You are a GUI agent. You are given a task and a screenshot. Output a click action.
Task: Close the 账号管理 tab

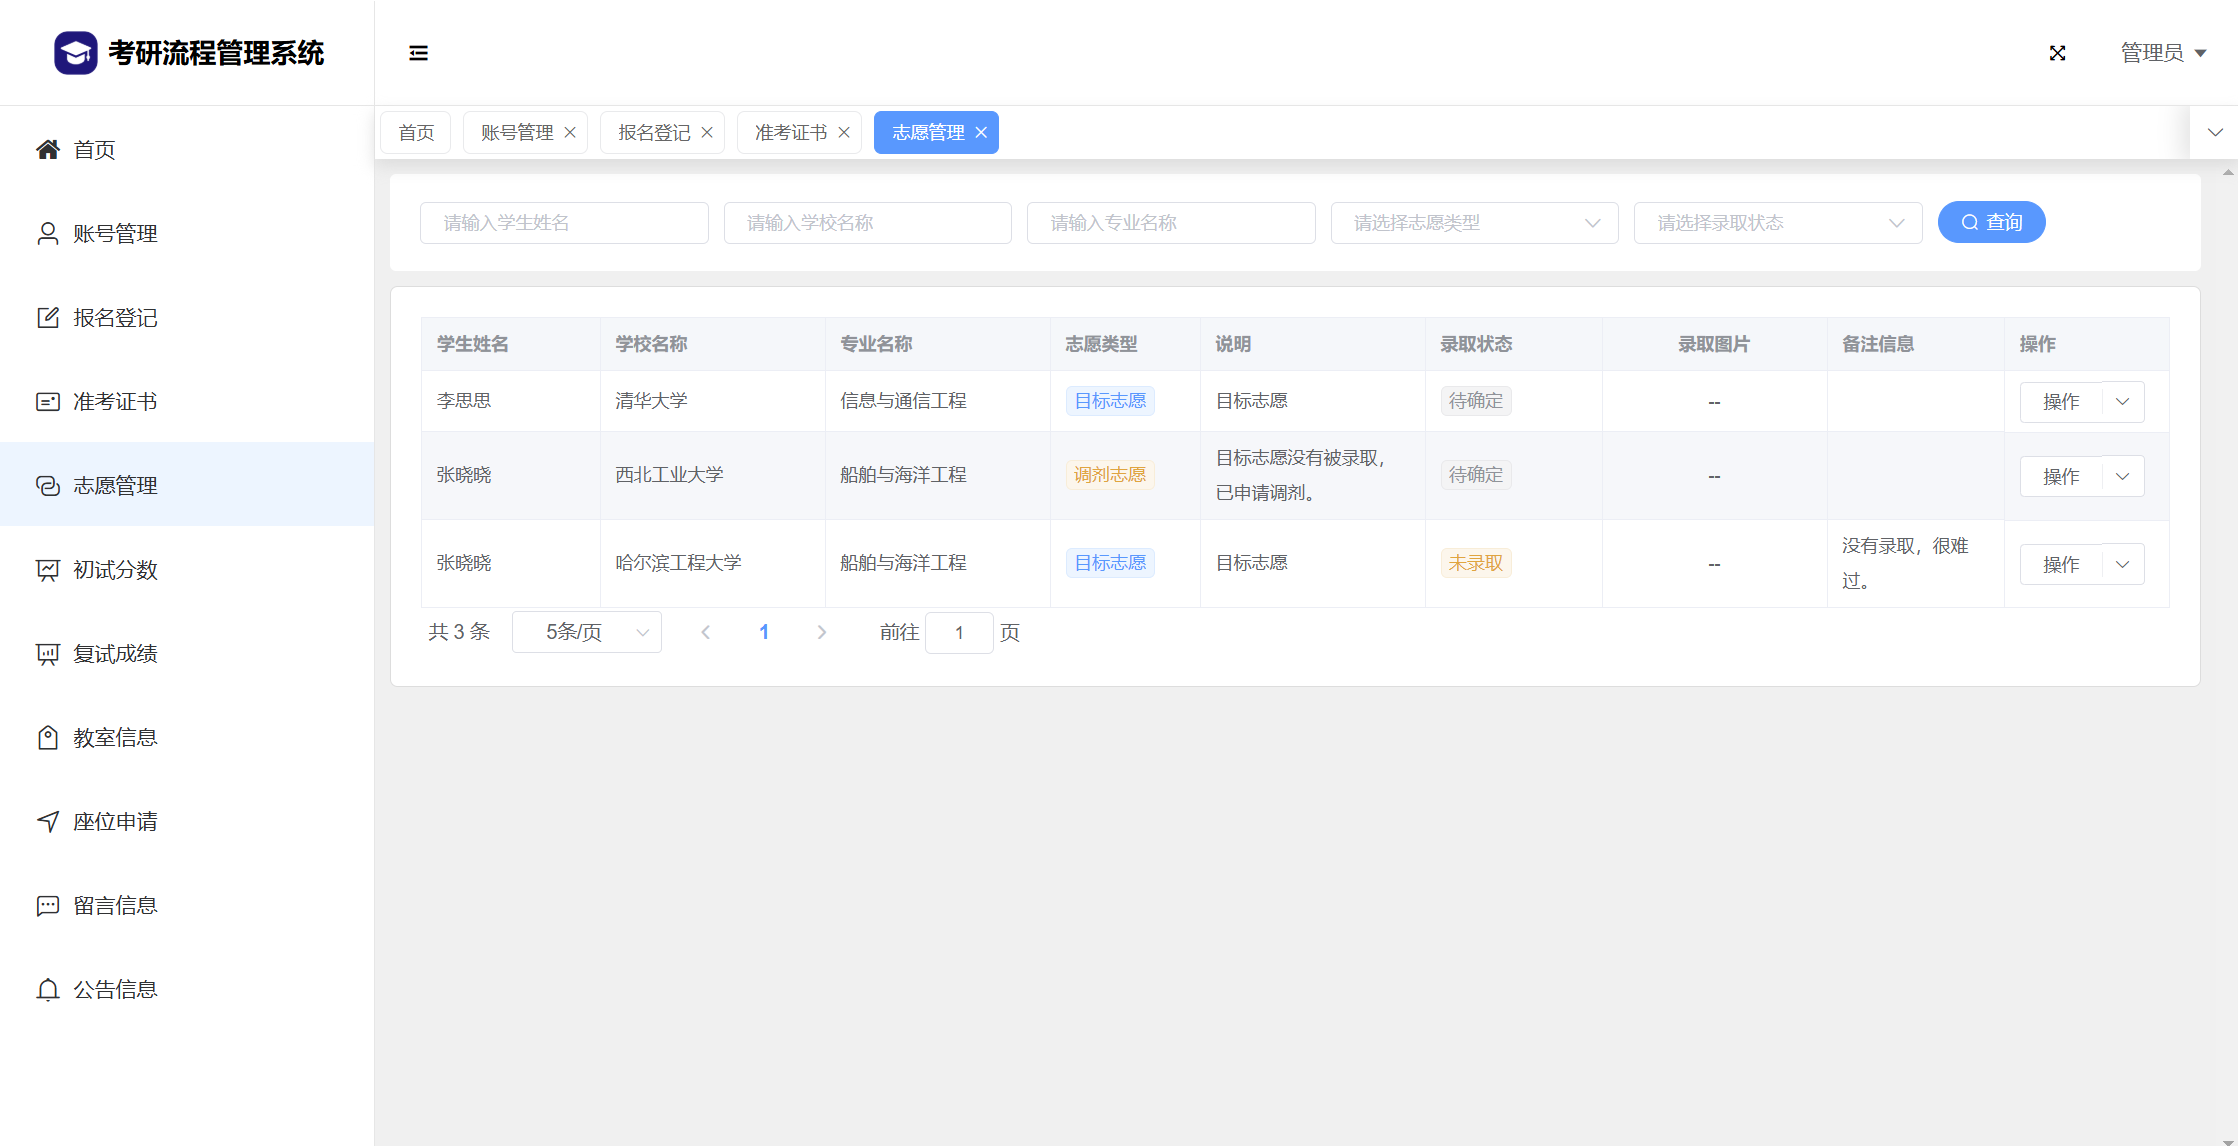point(570,133)
